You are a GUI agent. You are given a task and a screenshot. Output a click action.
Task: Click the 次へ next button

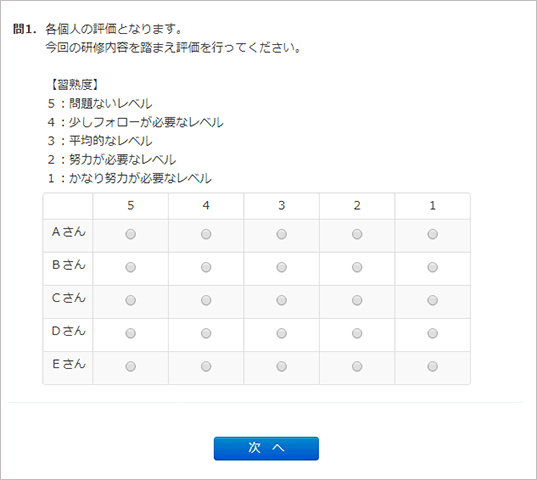[x=266, y=449]
